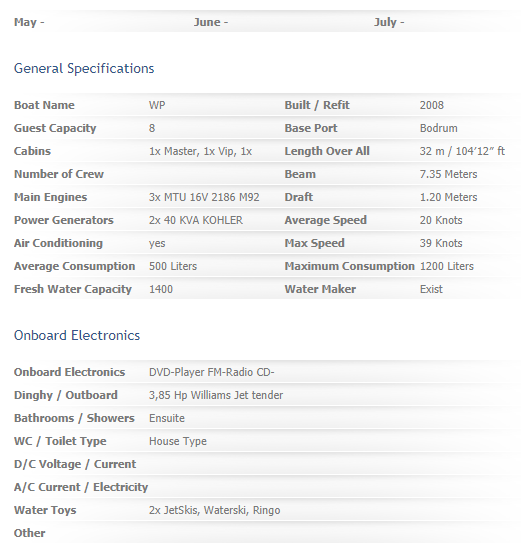The height and width of the screenshot is (543, 521).
Task: Click the Main Engines MTU value
Action: (x=204, y=197)
